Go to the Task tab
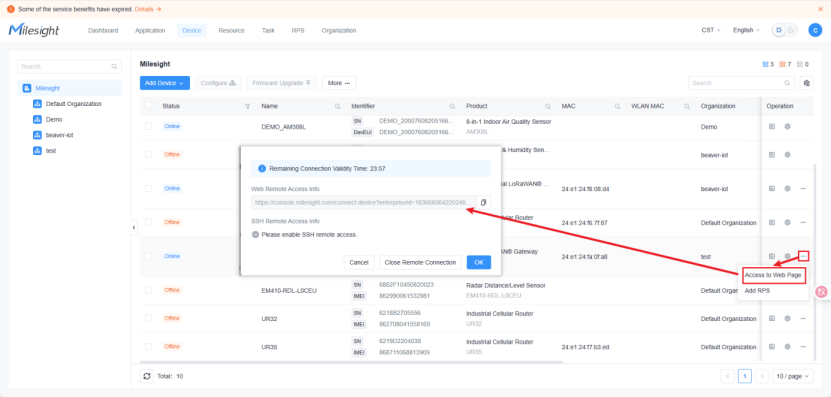The width and height of the screenshot is (831, 397). 268,30
